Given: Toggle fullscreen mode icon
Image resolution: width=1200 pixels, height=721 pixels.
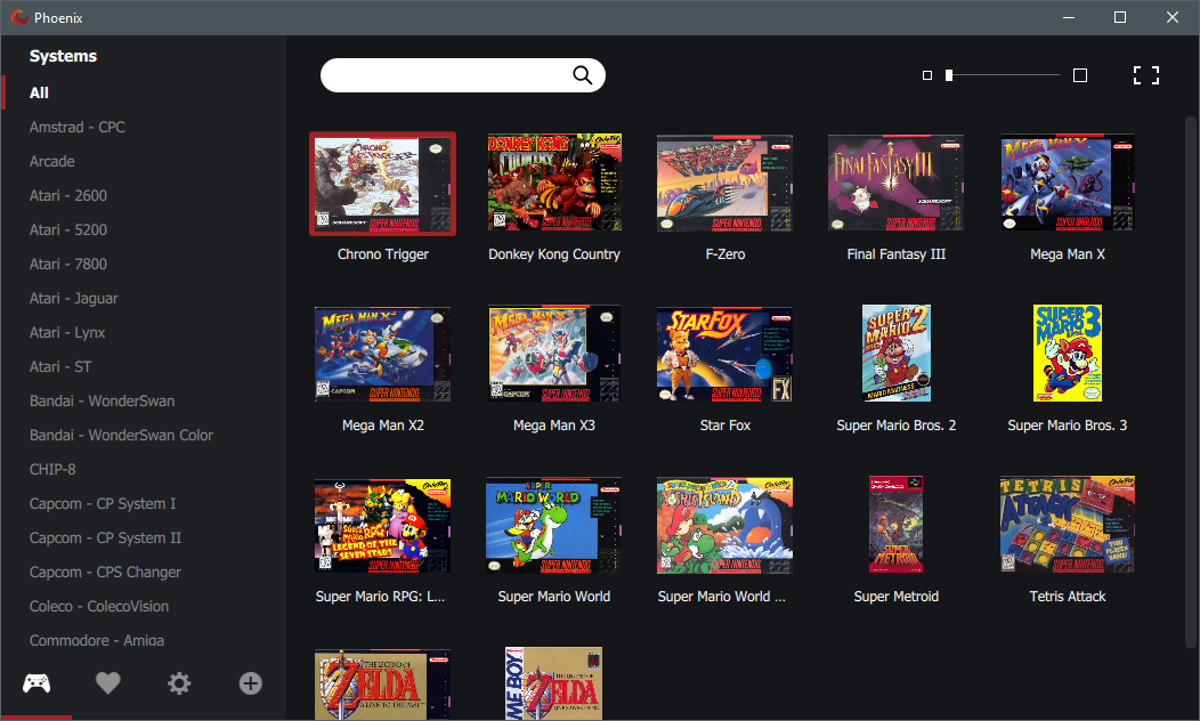Looking at the screenshot, I should coord(1146,75).
